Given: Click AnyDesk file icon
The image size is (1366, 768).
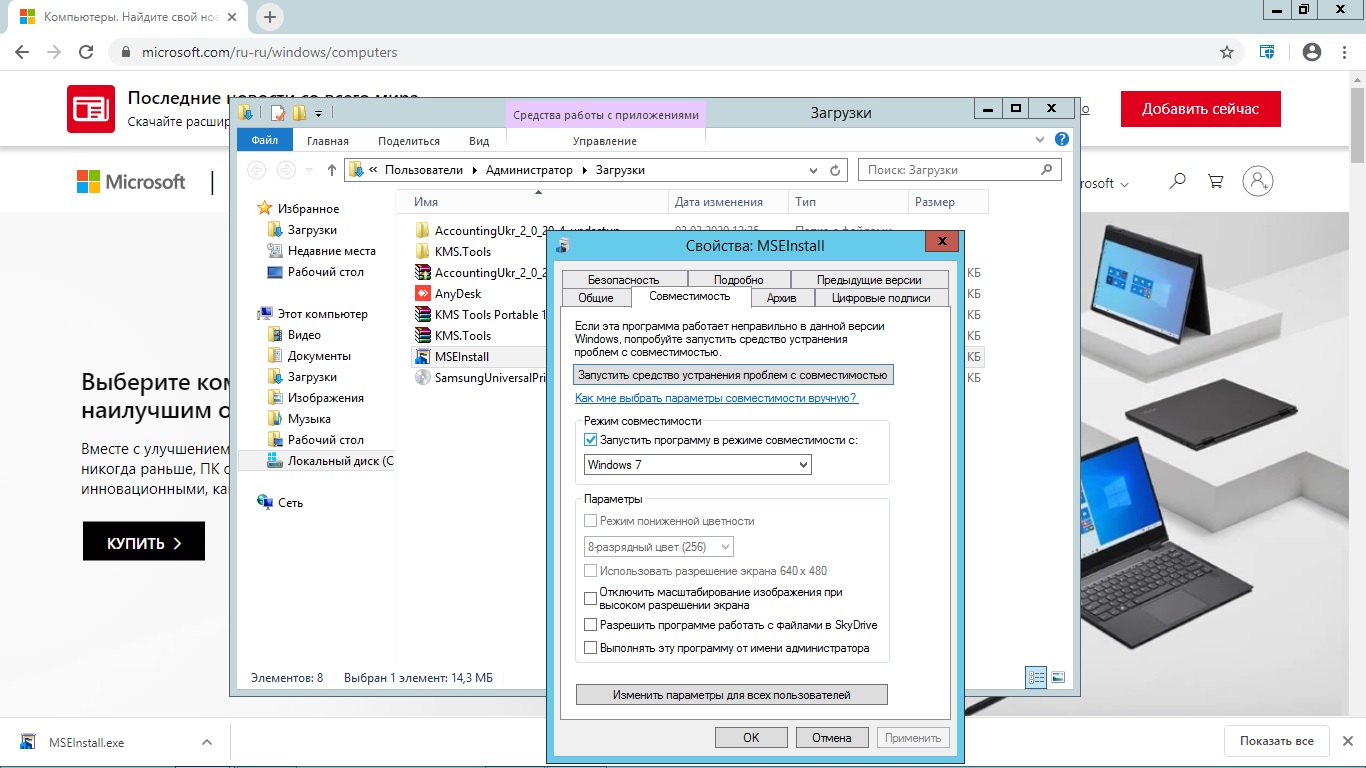Looking at the screenshot, I should click(x=422, y=294).
